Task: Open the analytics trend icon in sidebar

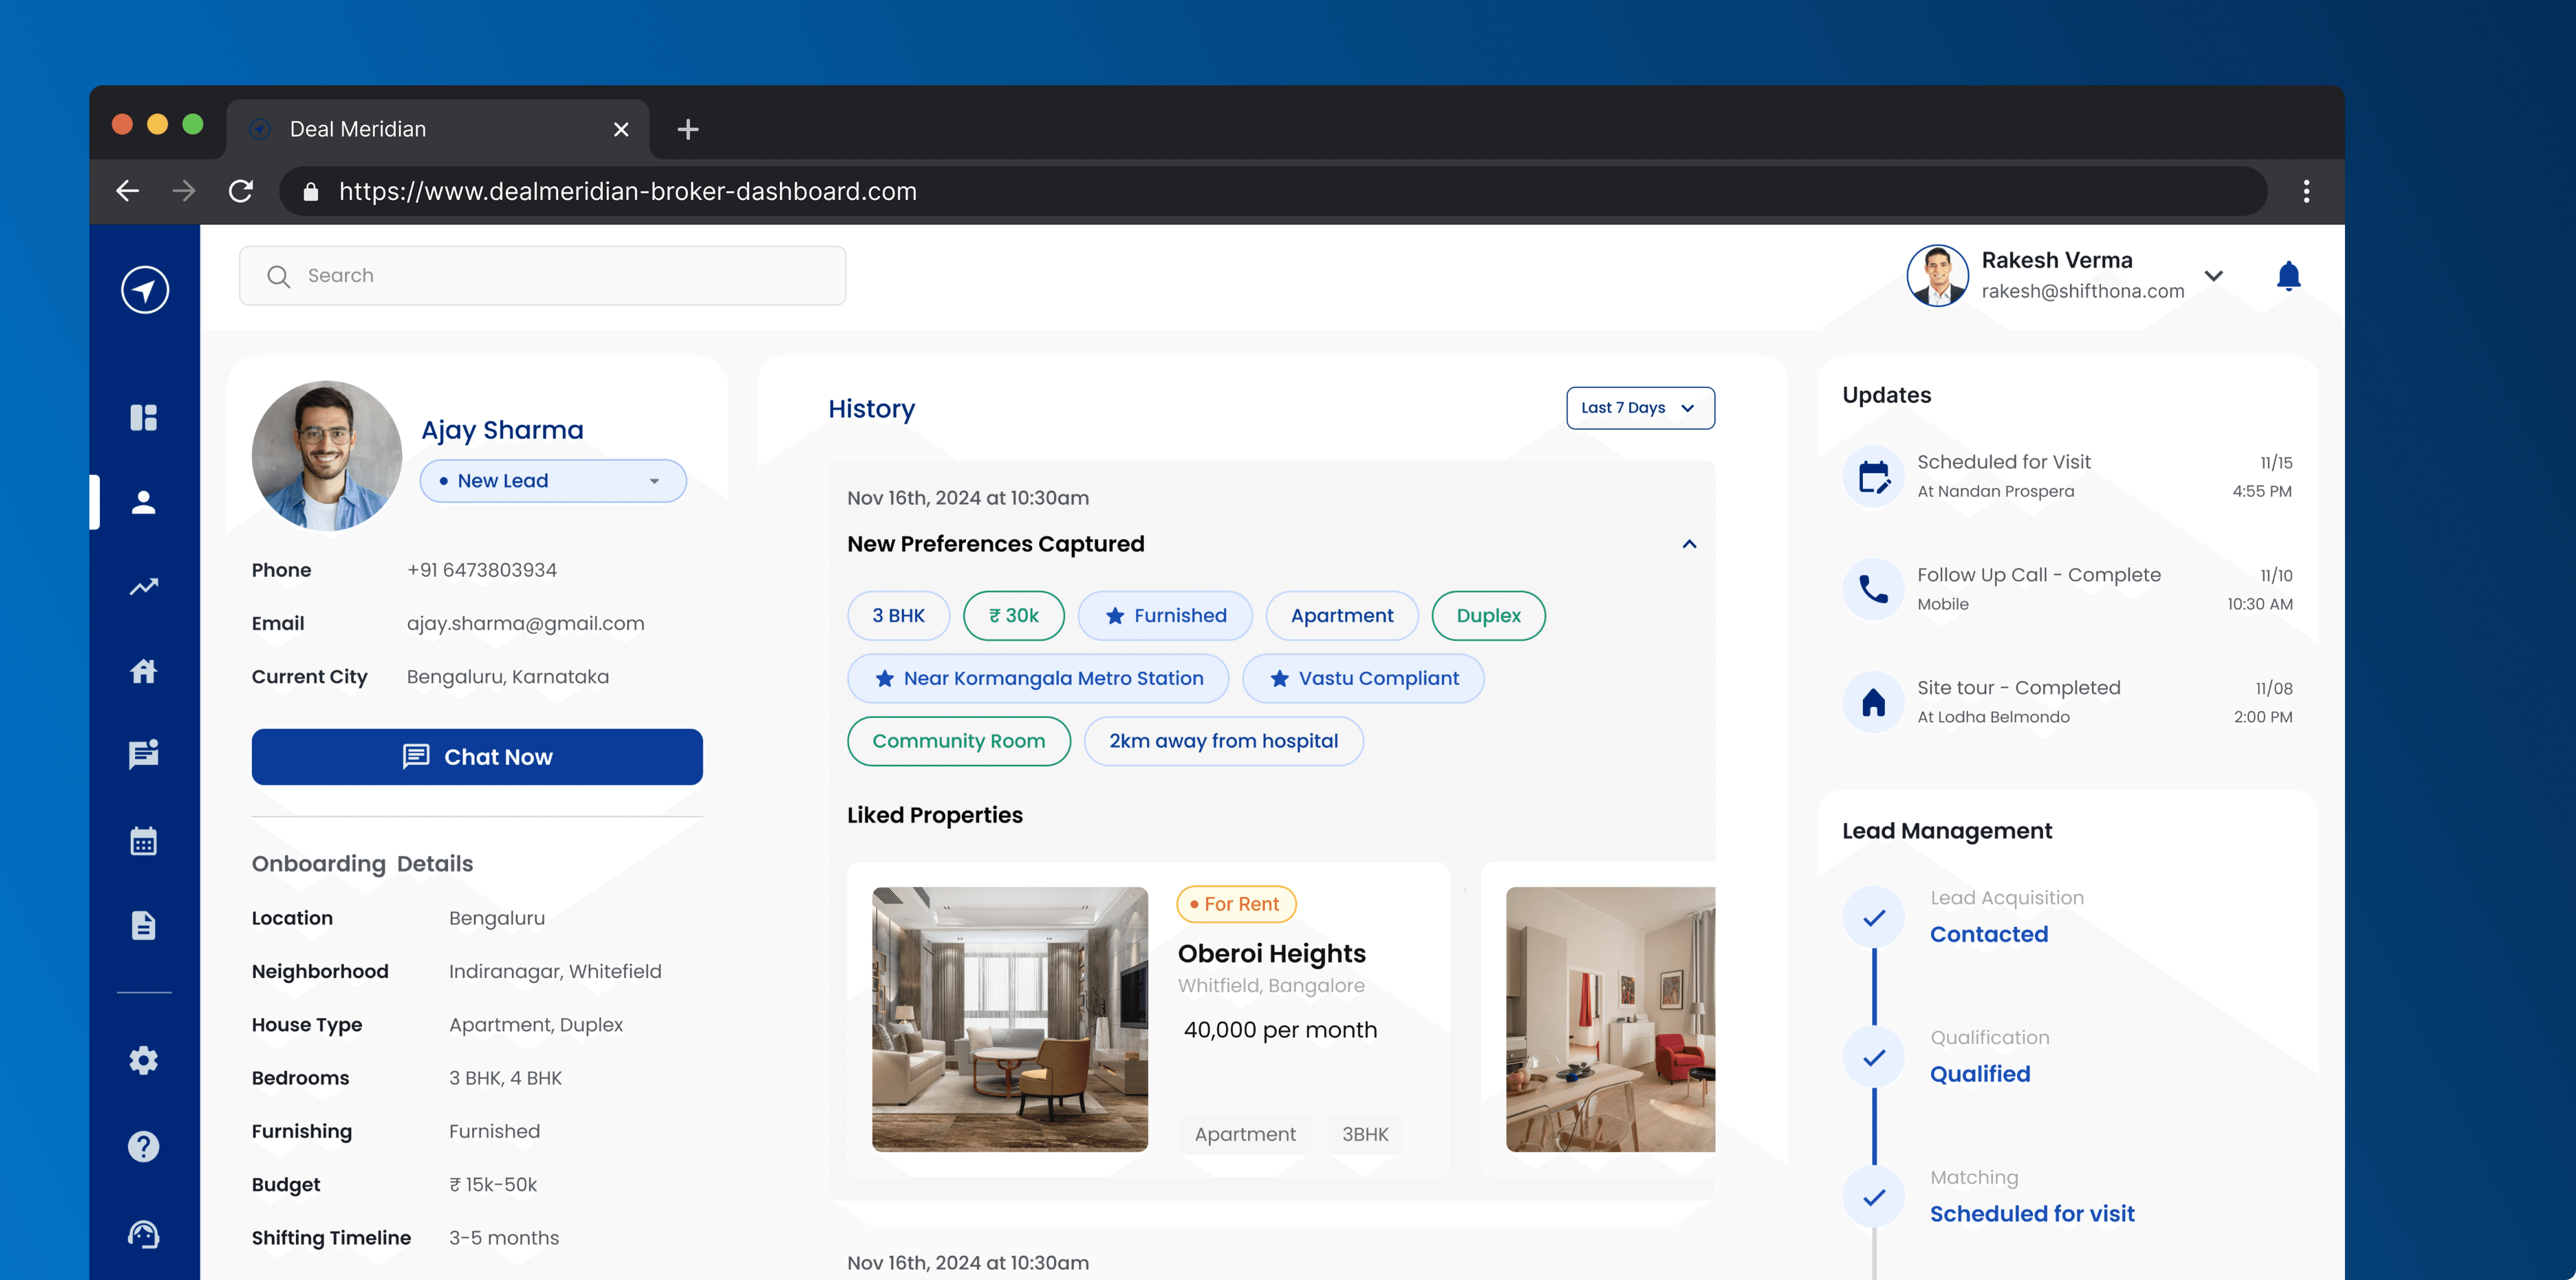Action: tap(144, 587)
